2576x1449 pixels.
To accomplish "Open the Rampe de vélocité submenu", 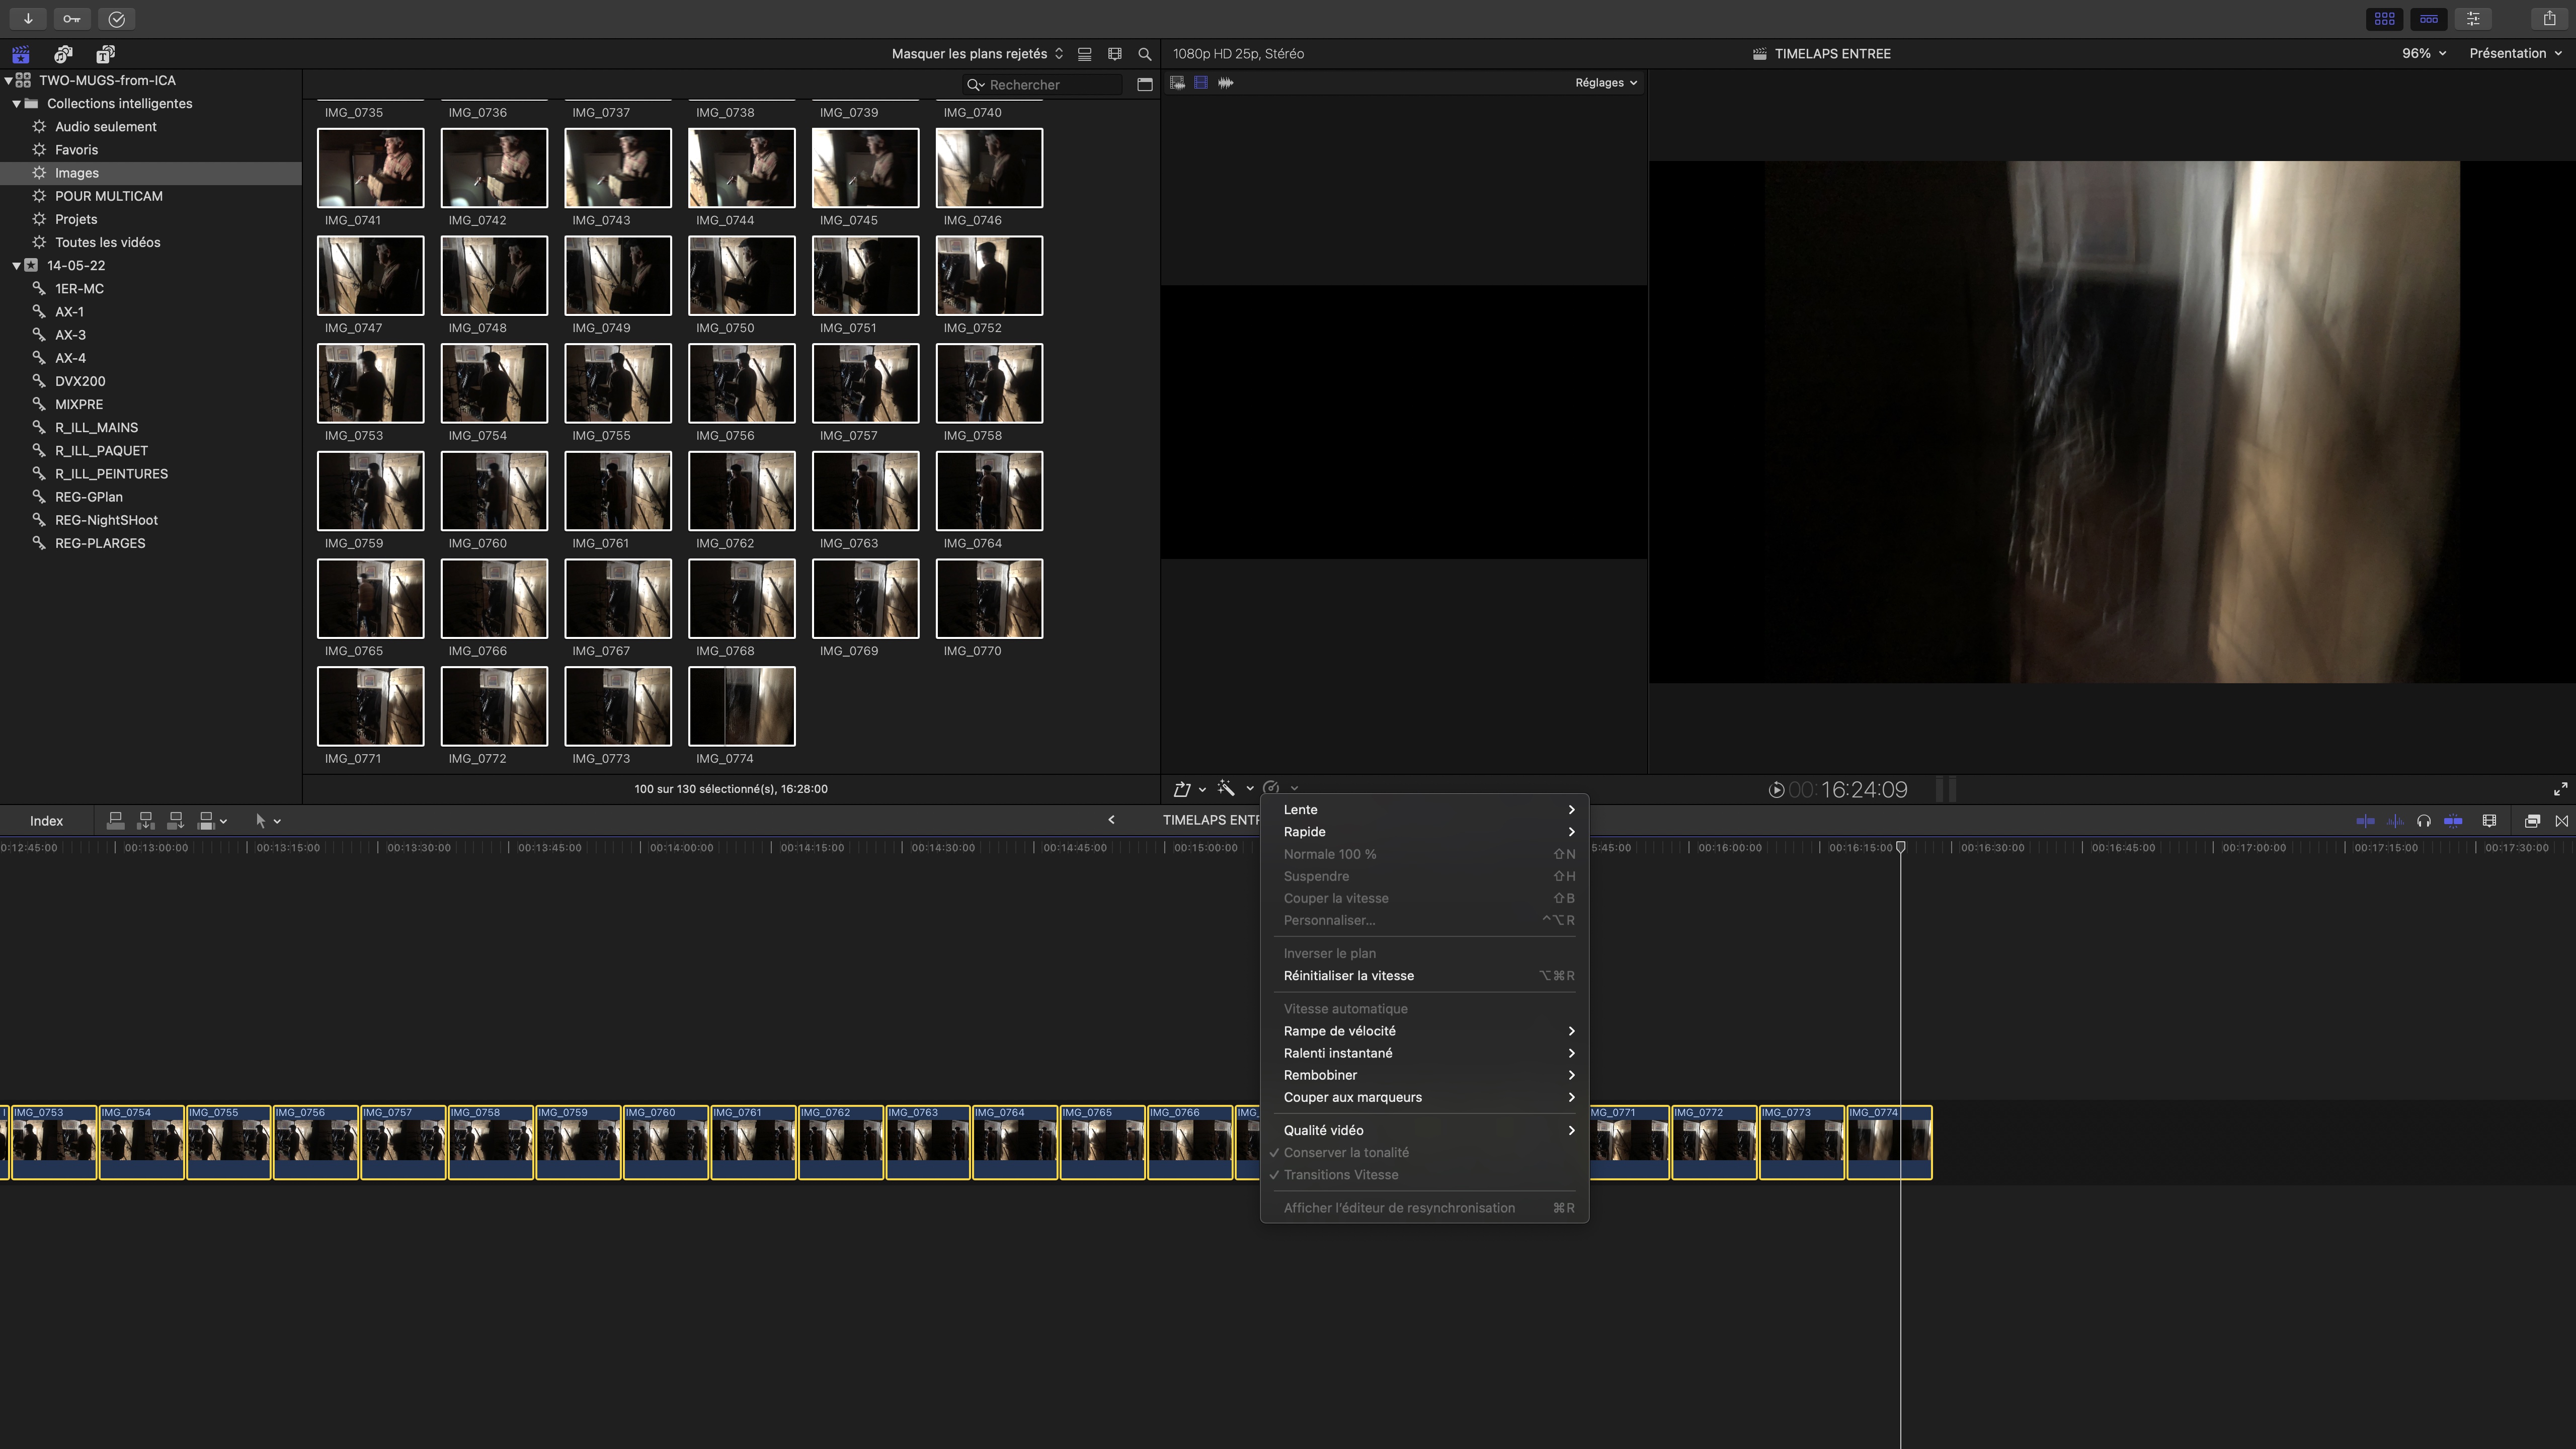I will tap(1340, 1031).
